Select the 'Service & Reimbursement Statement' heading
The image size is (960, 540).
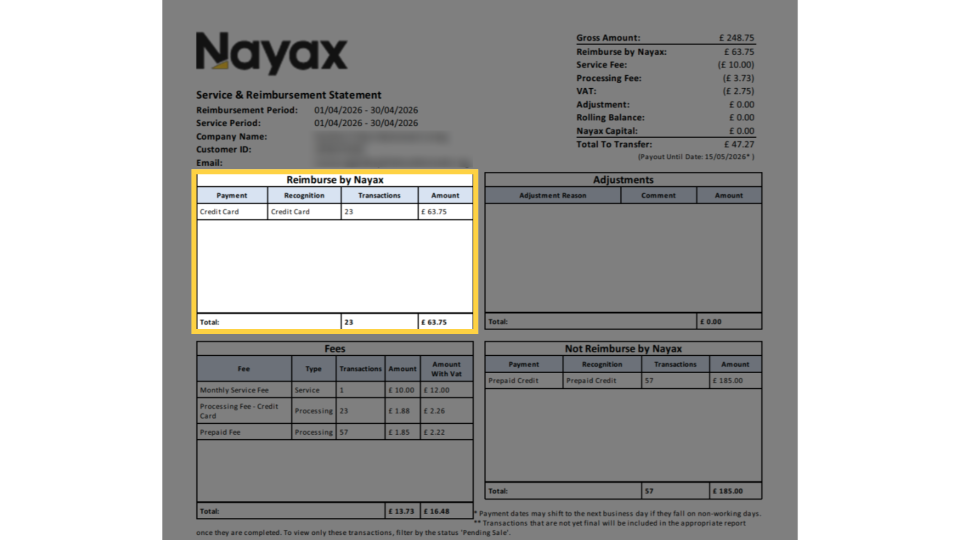tap(288, 95)
